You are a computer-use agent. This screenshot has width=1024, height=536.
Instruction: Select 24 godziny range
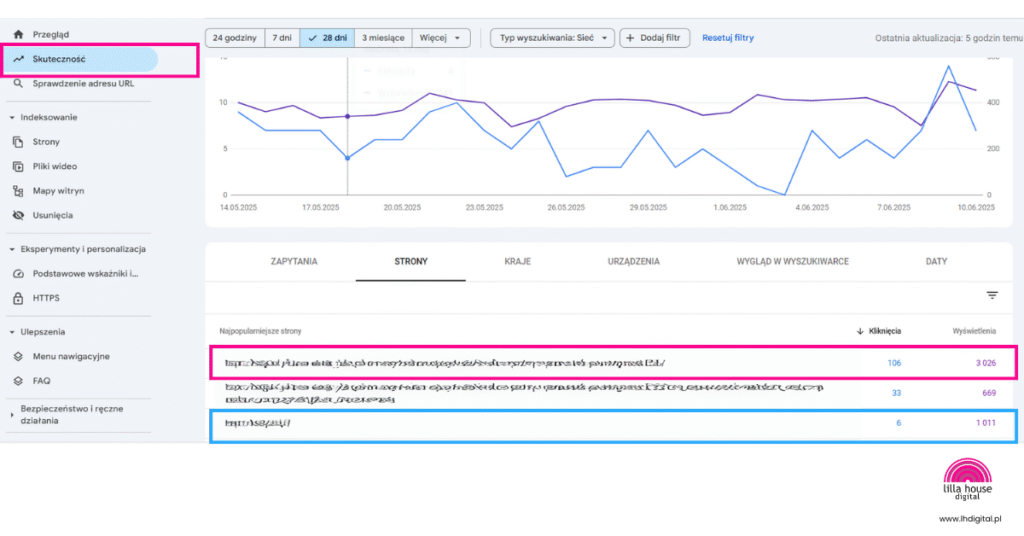[235, 38]
